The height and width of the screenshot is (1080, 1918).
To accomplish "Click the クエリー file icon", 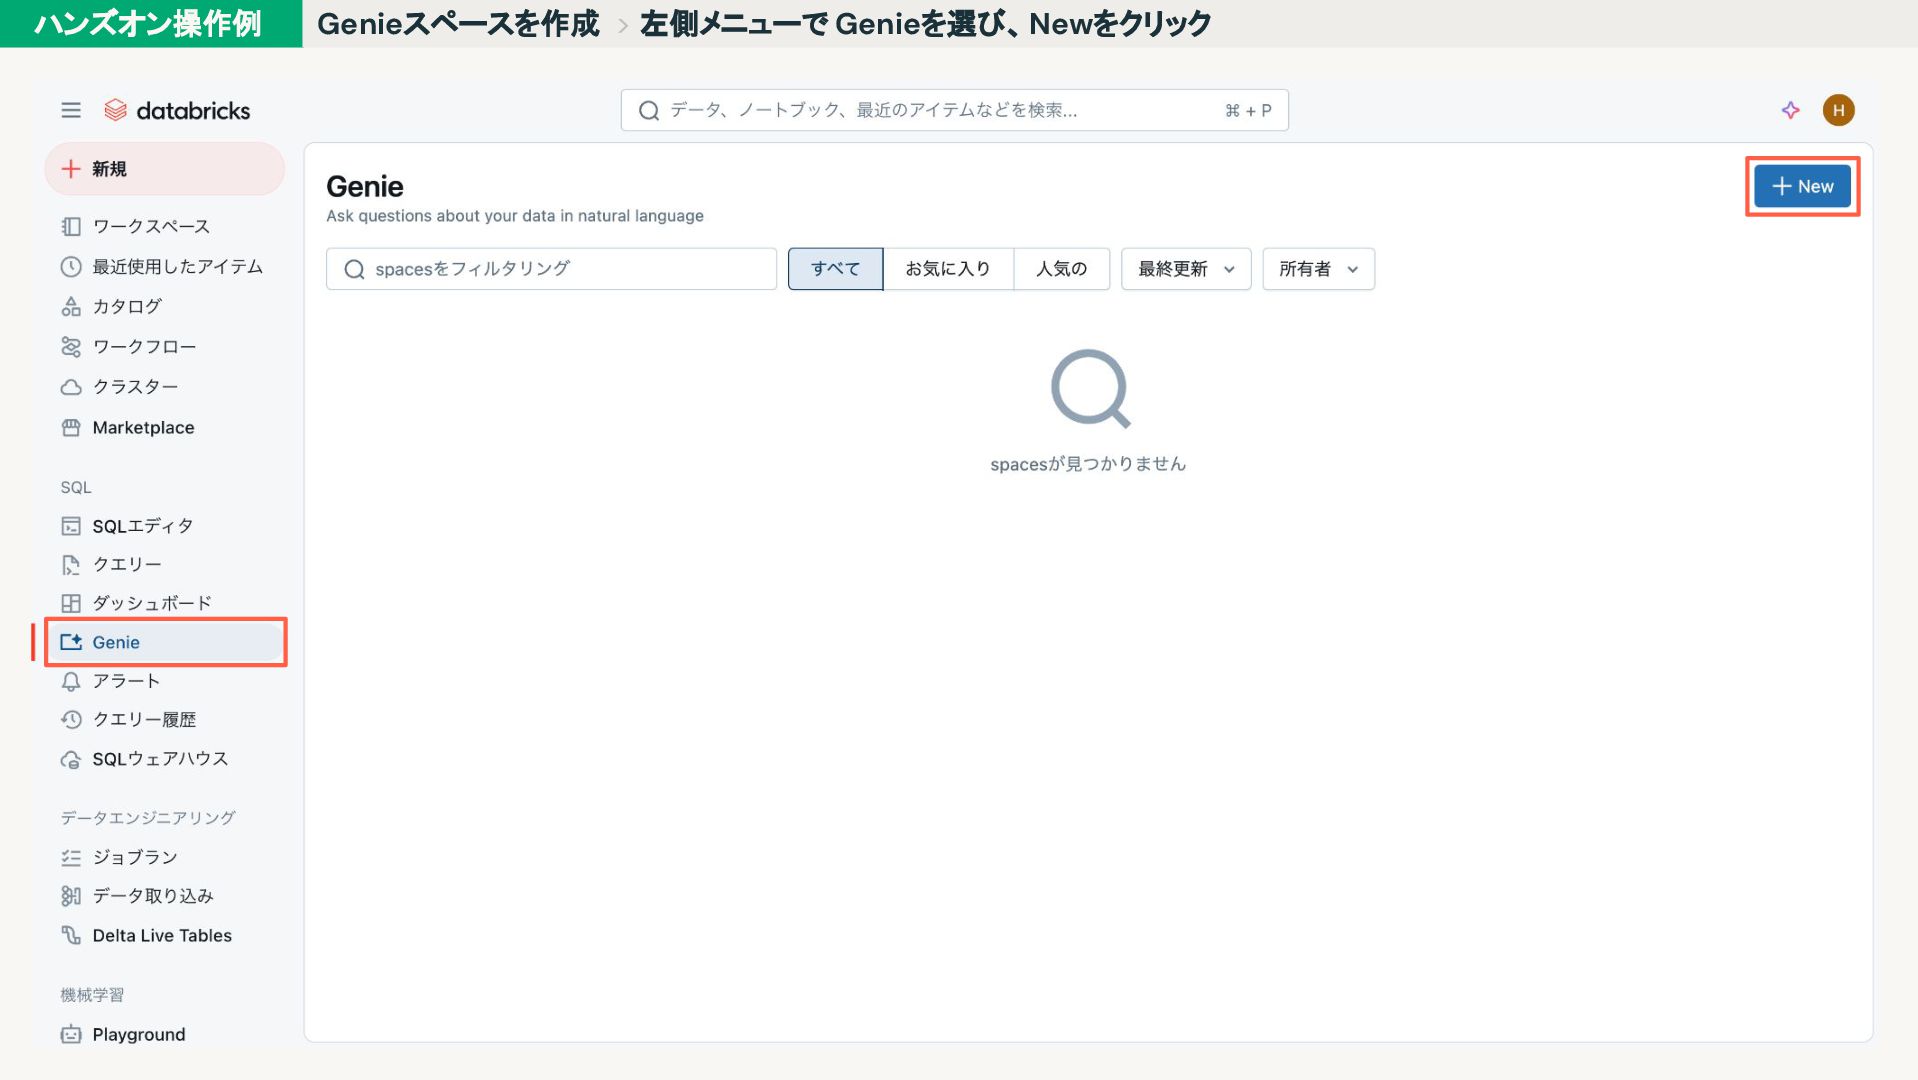I will [x=71, y=565].
